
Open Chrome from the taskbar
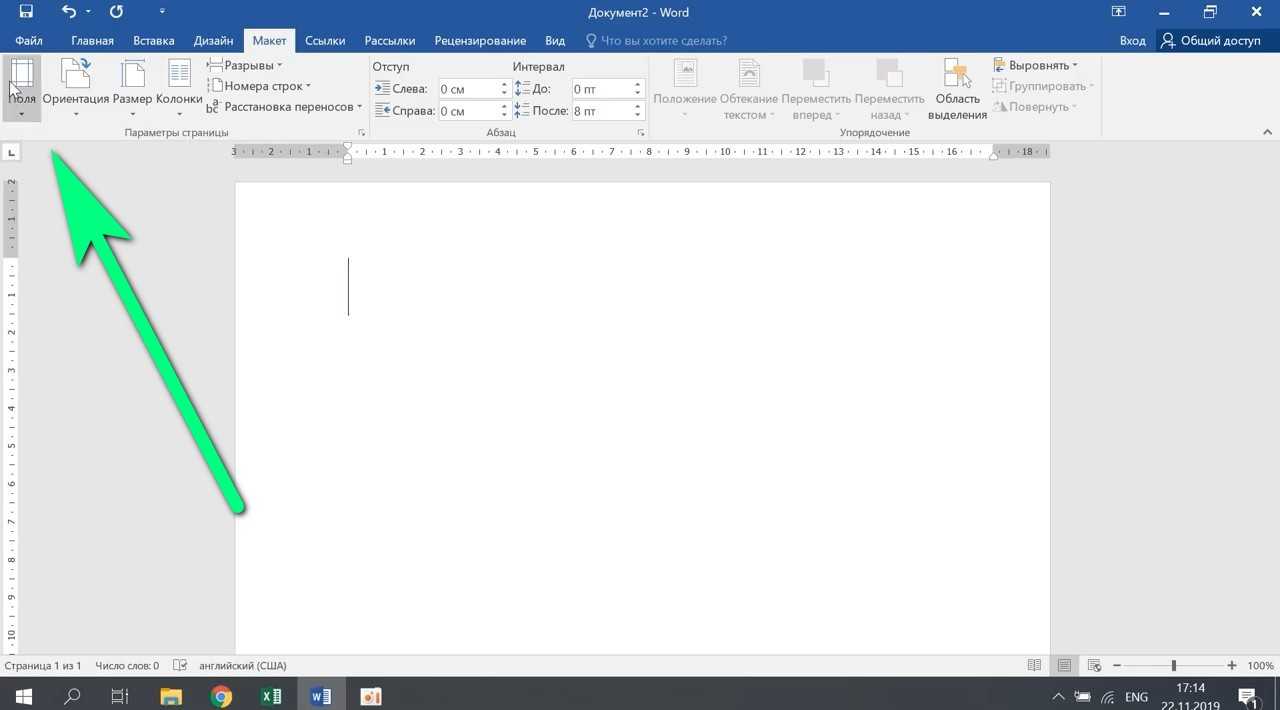(x=221, y=696)
